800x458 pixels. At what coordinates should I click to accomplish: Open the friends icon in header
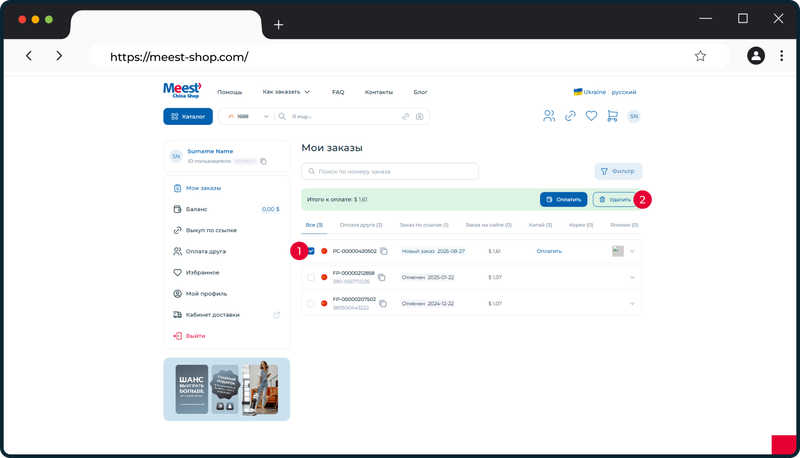549,116
